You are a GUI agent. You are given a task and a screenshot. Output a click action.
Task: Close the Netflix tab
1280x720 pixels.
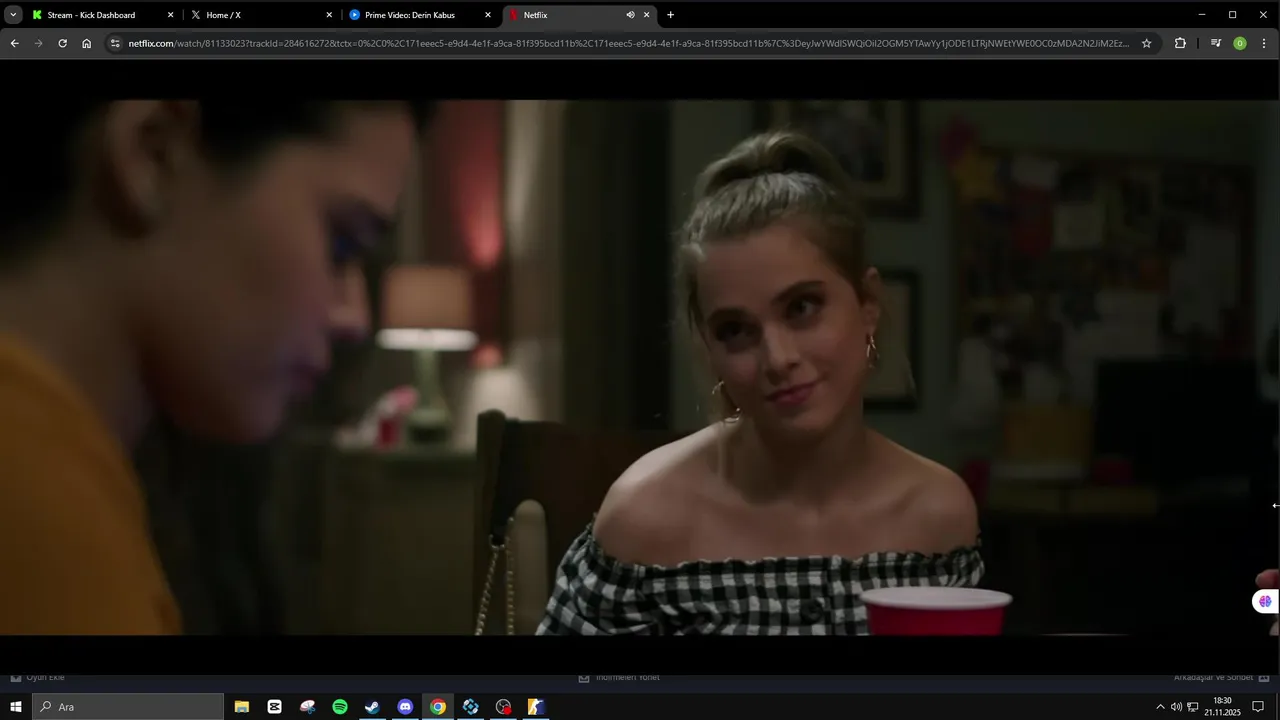click(646, 15)
